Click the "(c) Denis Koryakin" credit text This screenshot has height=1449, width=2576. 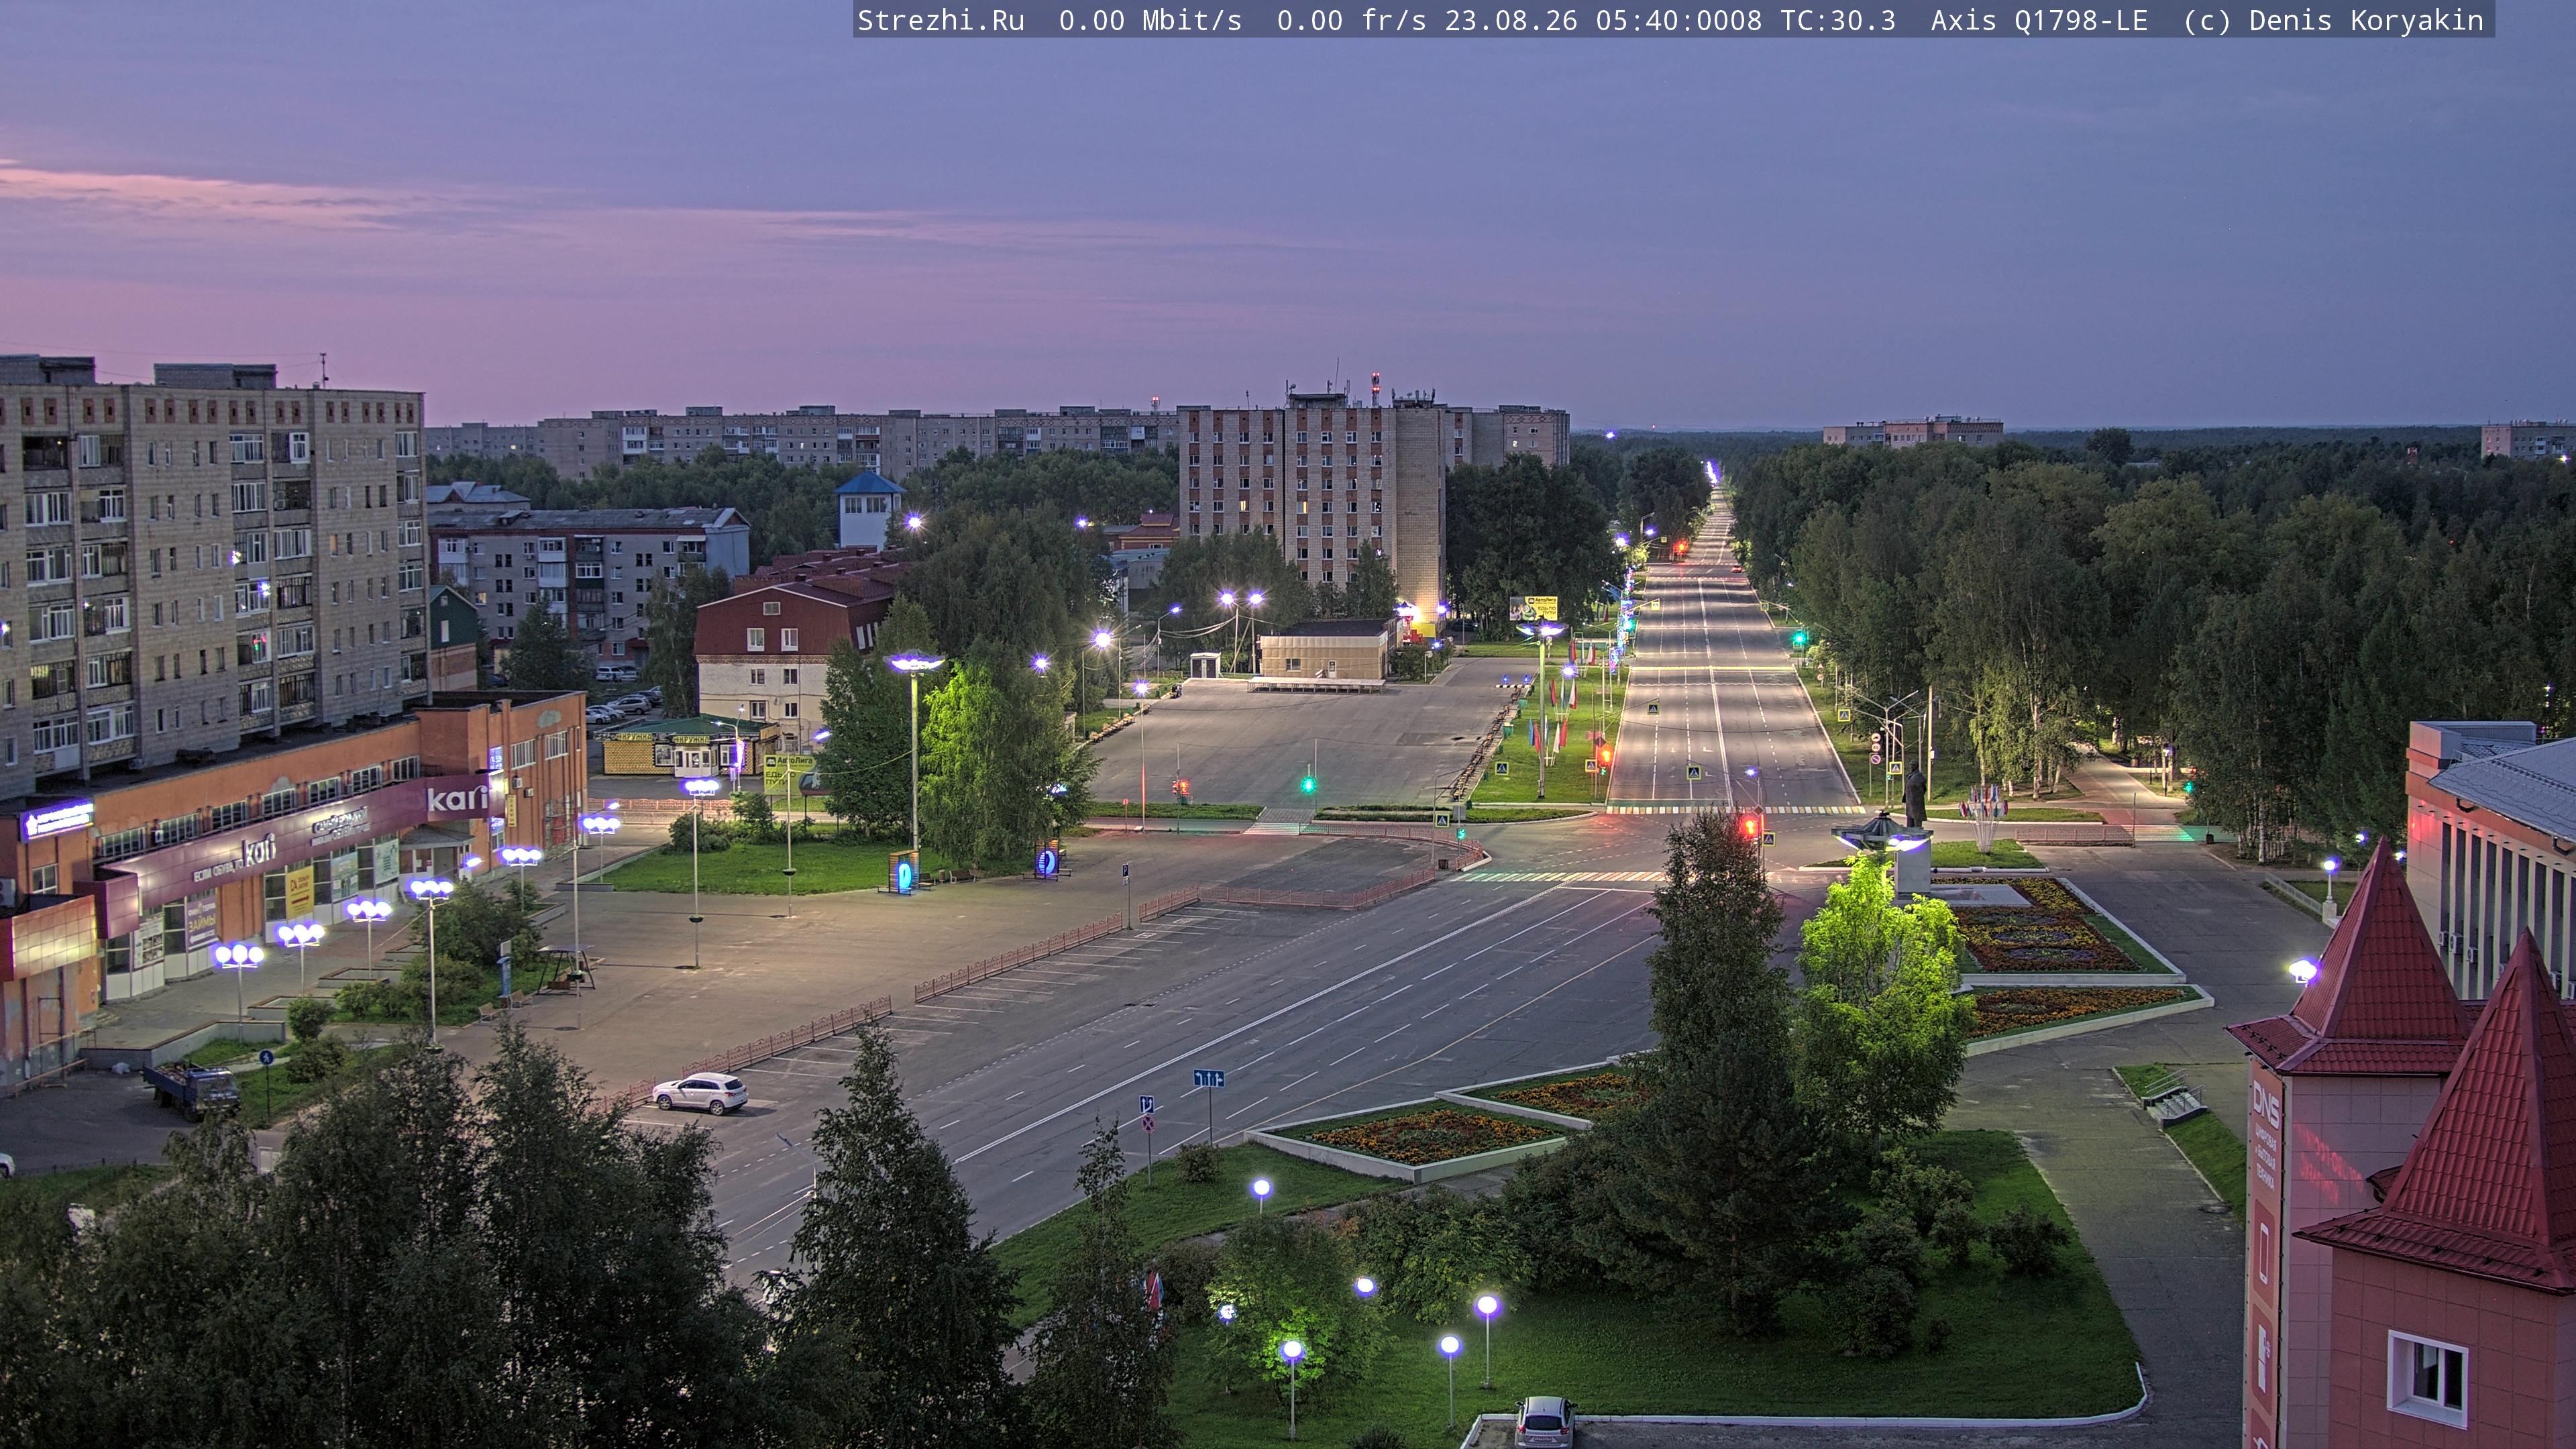[x=2333, y=21]
